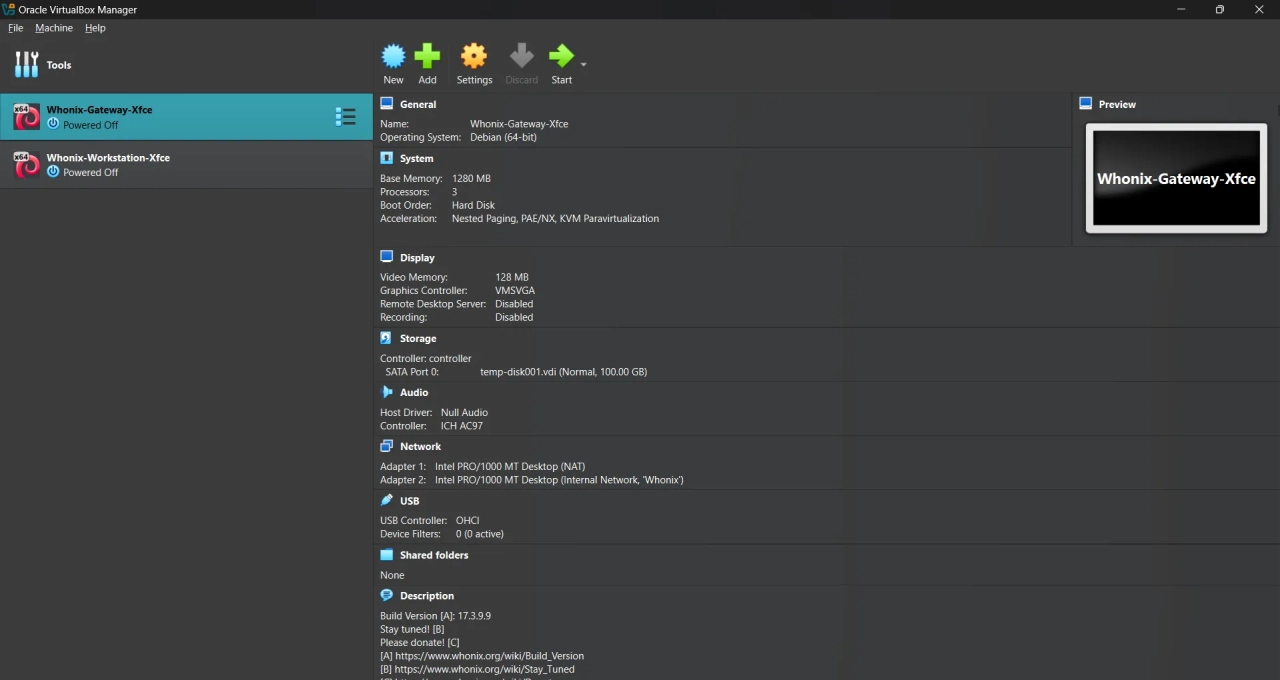Open Whonix-Gateway-Xfce machine tools menu icon
The width and height of the screenshot is (1280, 680).
tap(345, 117)
